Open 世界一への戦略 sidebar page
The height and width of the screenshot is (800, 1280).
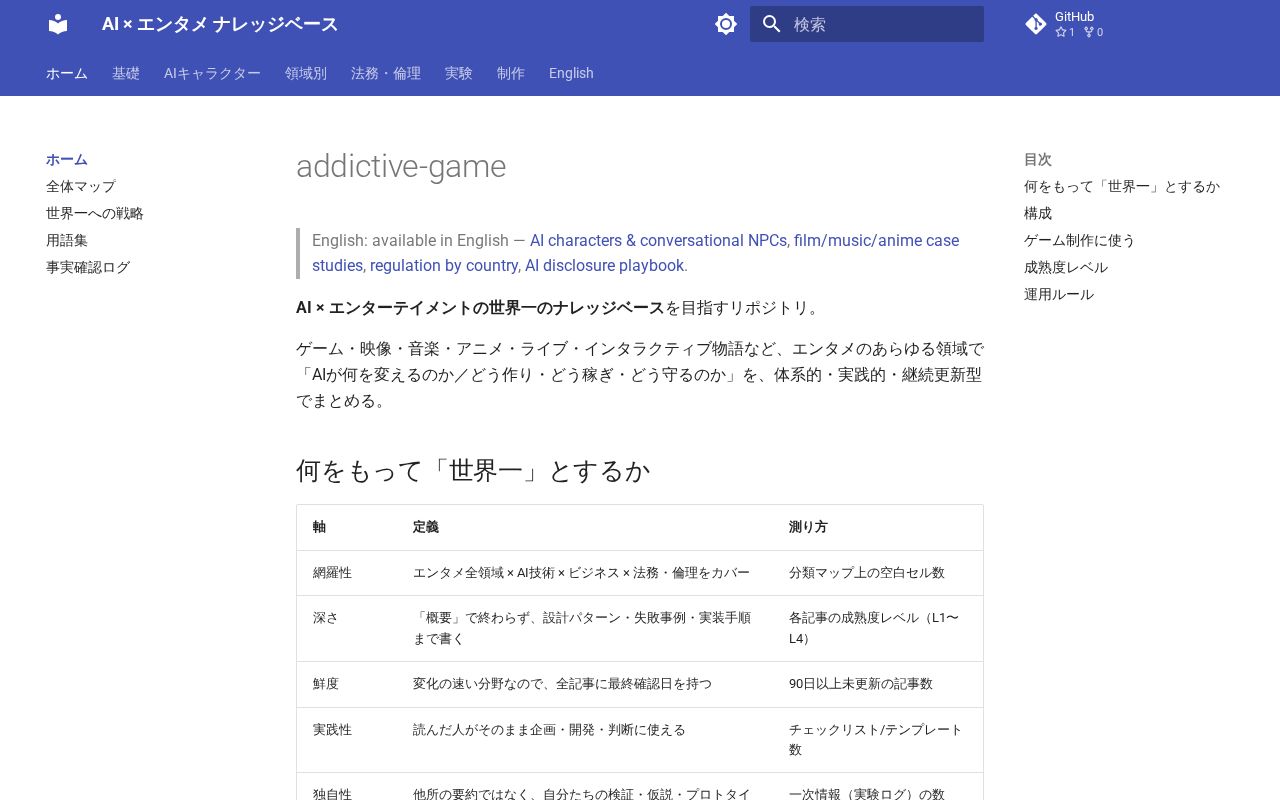click(x=95, y=213)
